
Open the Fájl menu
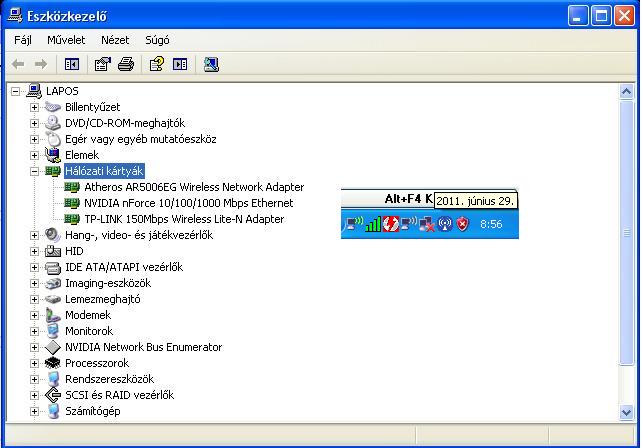(23, 40)
